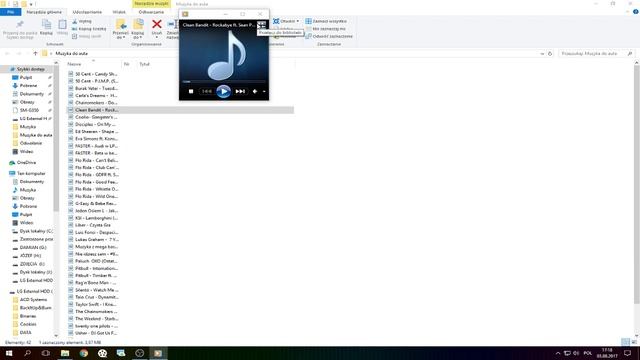
Task: Click Odwróć zaznaczenie (invert selection)
Action: point(329,36)
